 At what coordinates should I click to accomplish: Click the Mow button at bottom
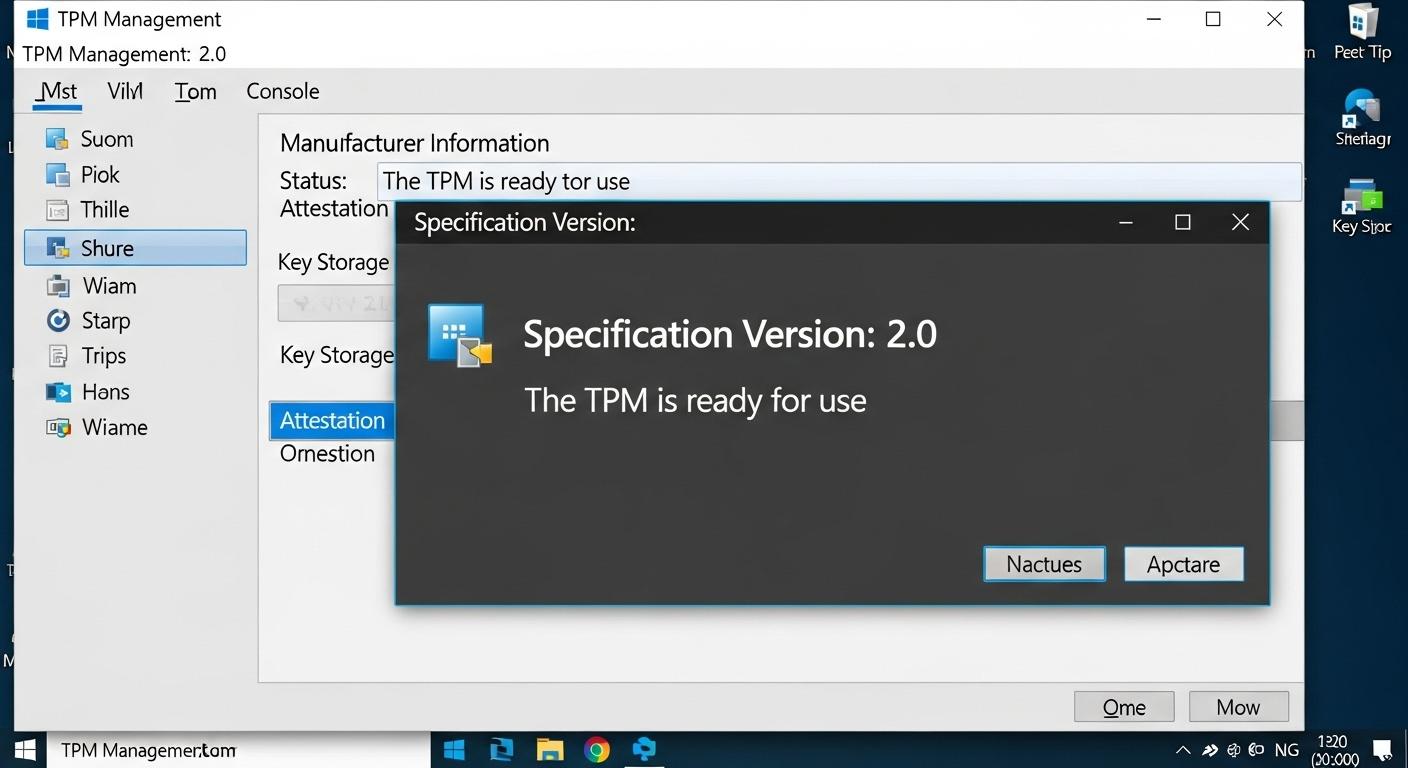tap(1238, 707)
